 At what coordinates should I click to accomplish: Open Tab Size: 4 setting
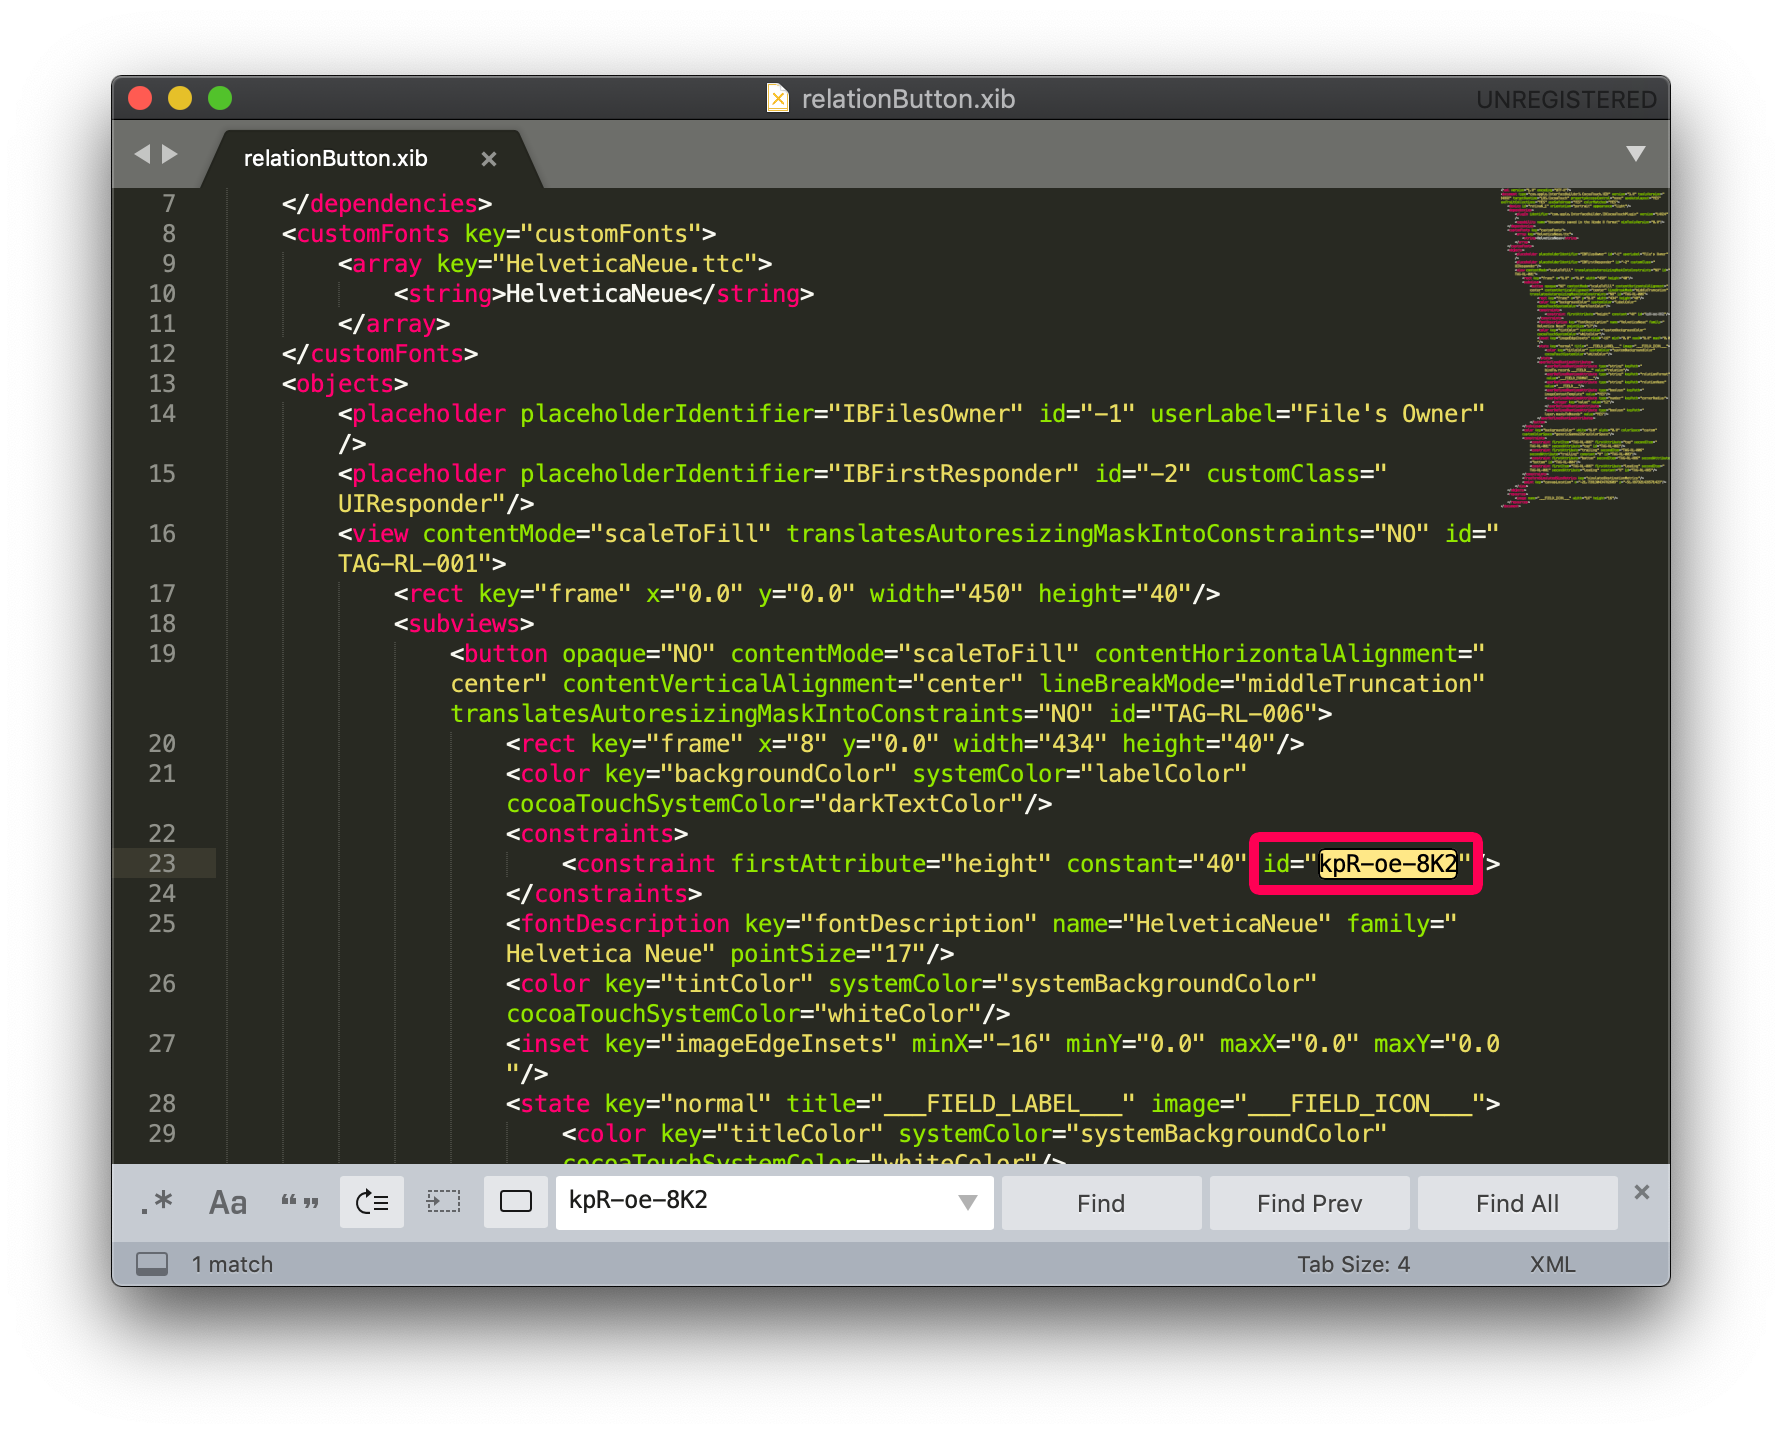[x=1353, y=1264]
